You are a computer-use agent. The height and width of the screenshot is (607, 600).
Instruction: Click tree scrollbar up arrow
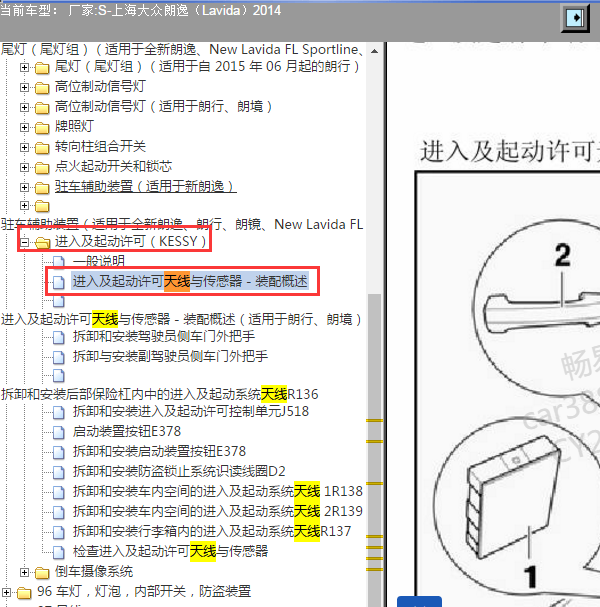[x=374, y=51]
